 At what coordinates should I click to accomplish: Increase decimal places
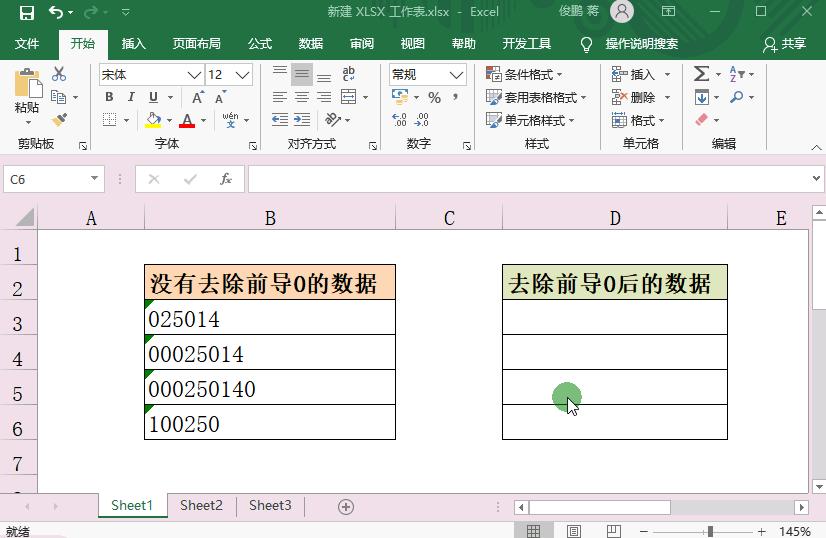(399, 120)
